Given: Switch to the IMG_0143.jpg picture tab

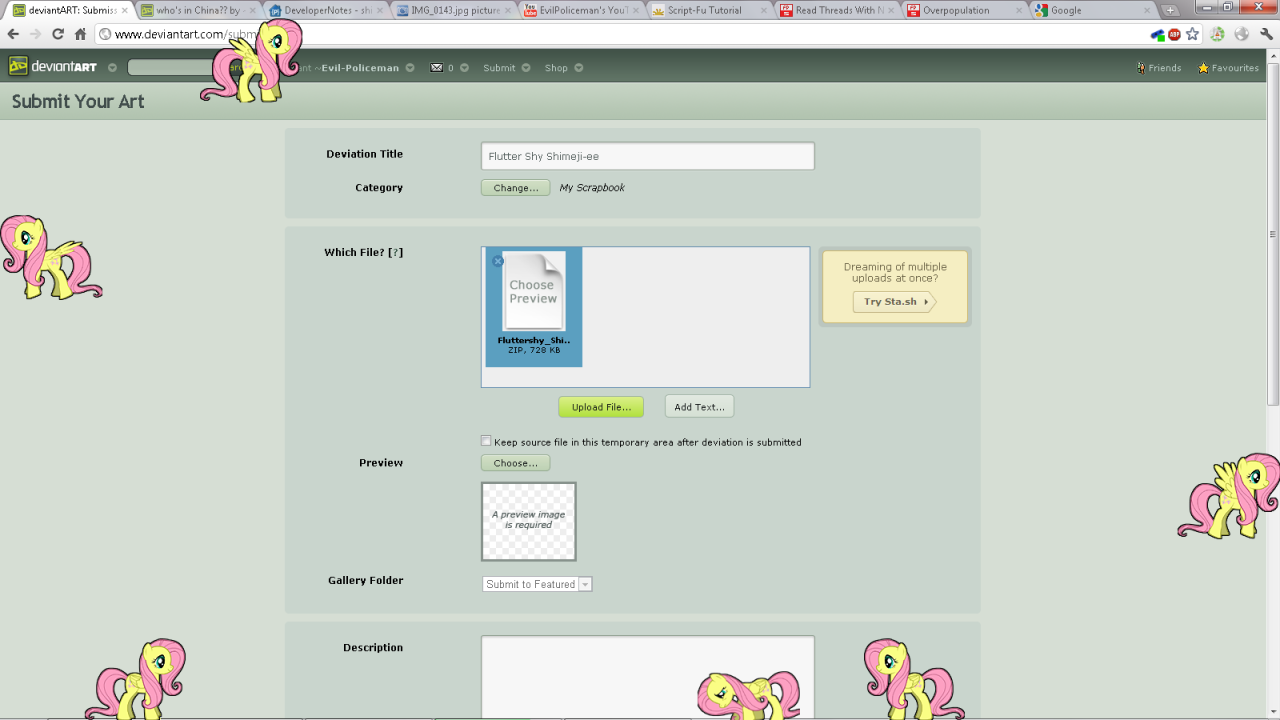Looking at the screenshot, I should pos(454,10).
